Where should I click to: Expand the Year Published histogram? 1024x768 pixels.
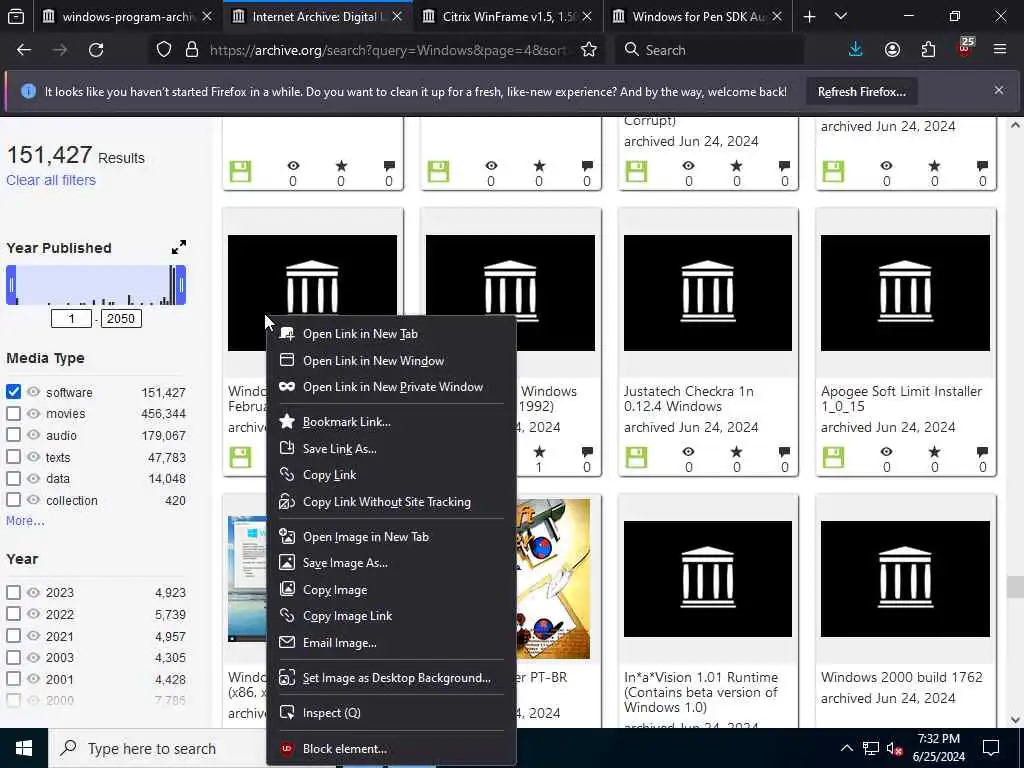pyautogui.click(x=178, y=248)
